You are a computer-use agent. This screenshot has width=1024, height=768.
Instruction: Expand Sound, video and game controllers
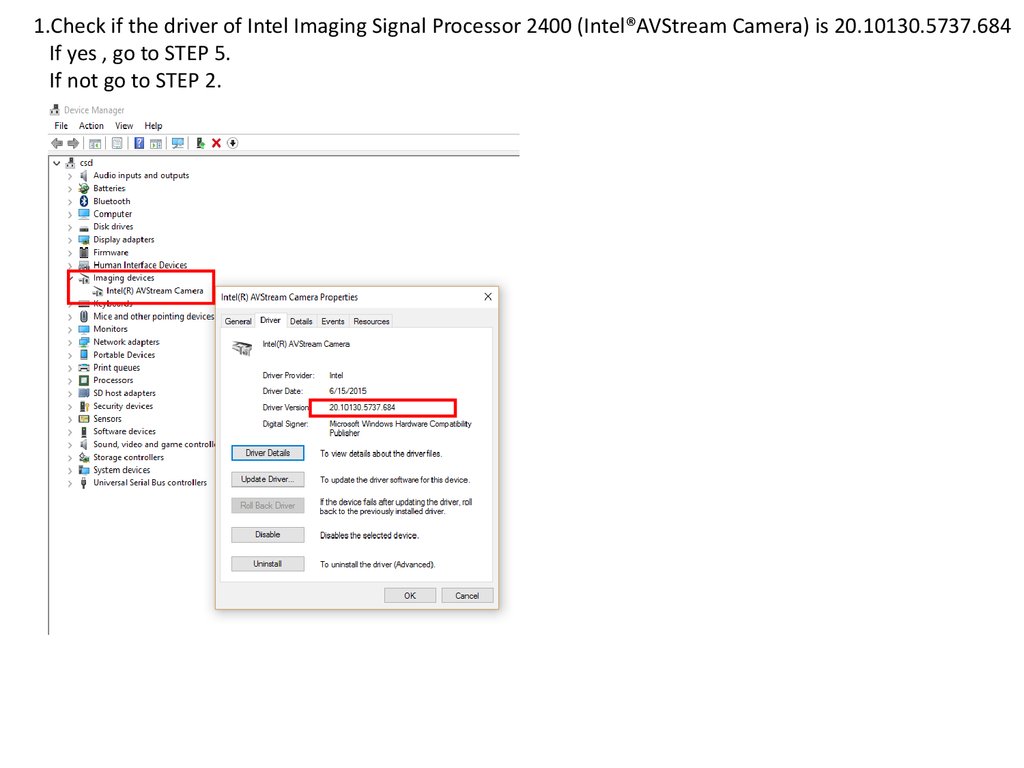(x=70, y=444)
